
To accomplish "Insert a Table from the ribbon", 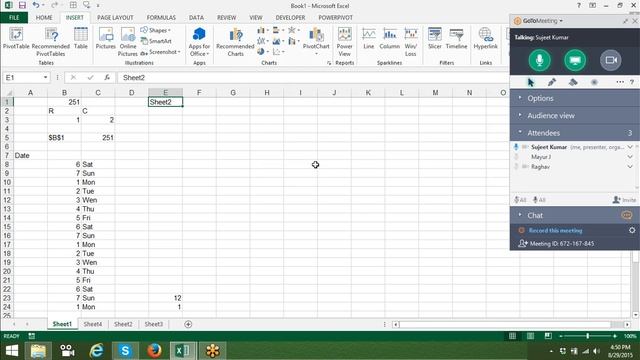I will pos(80,38).
